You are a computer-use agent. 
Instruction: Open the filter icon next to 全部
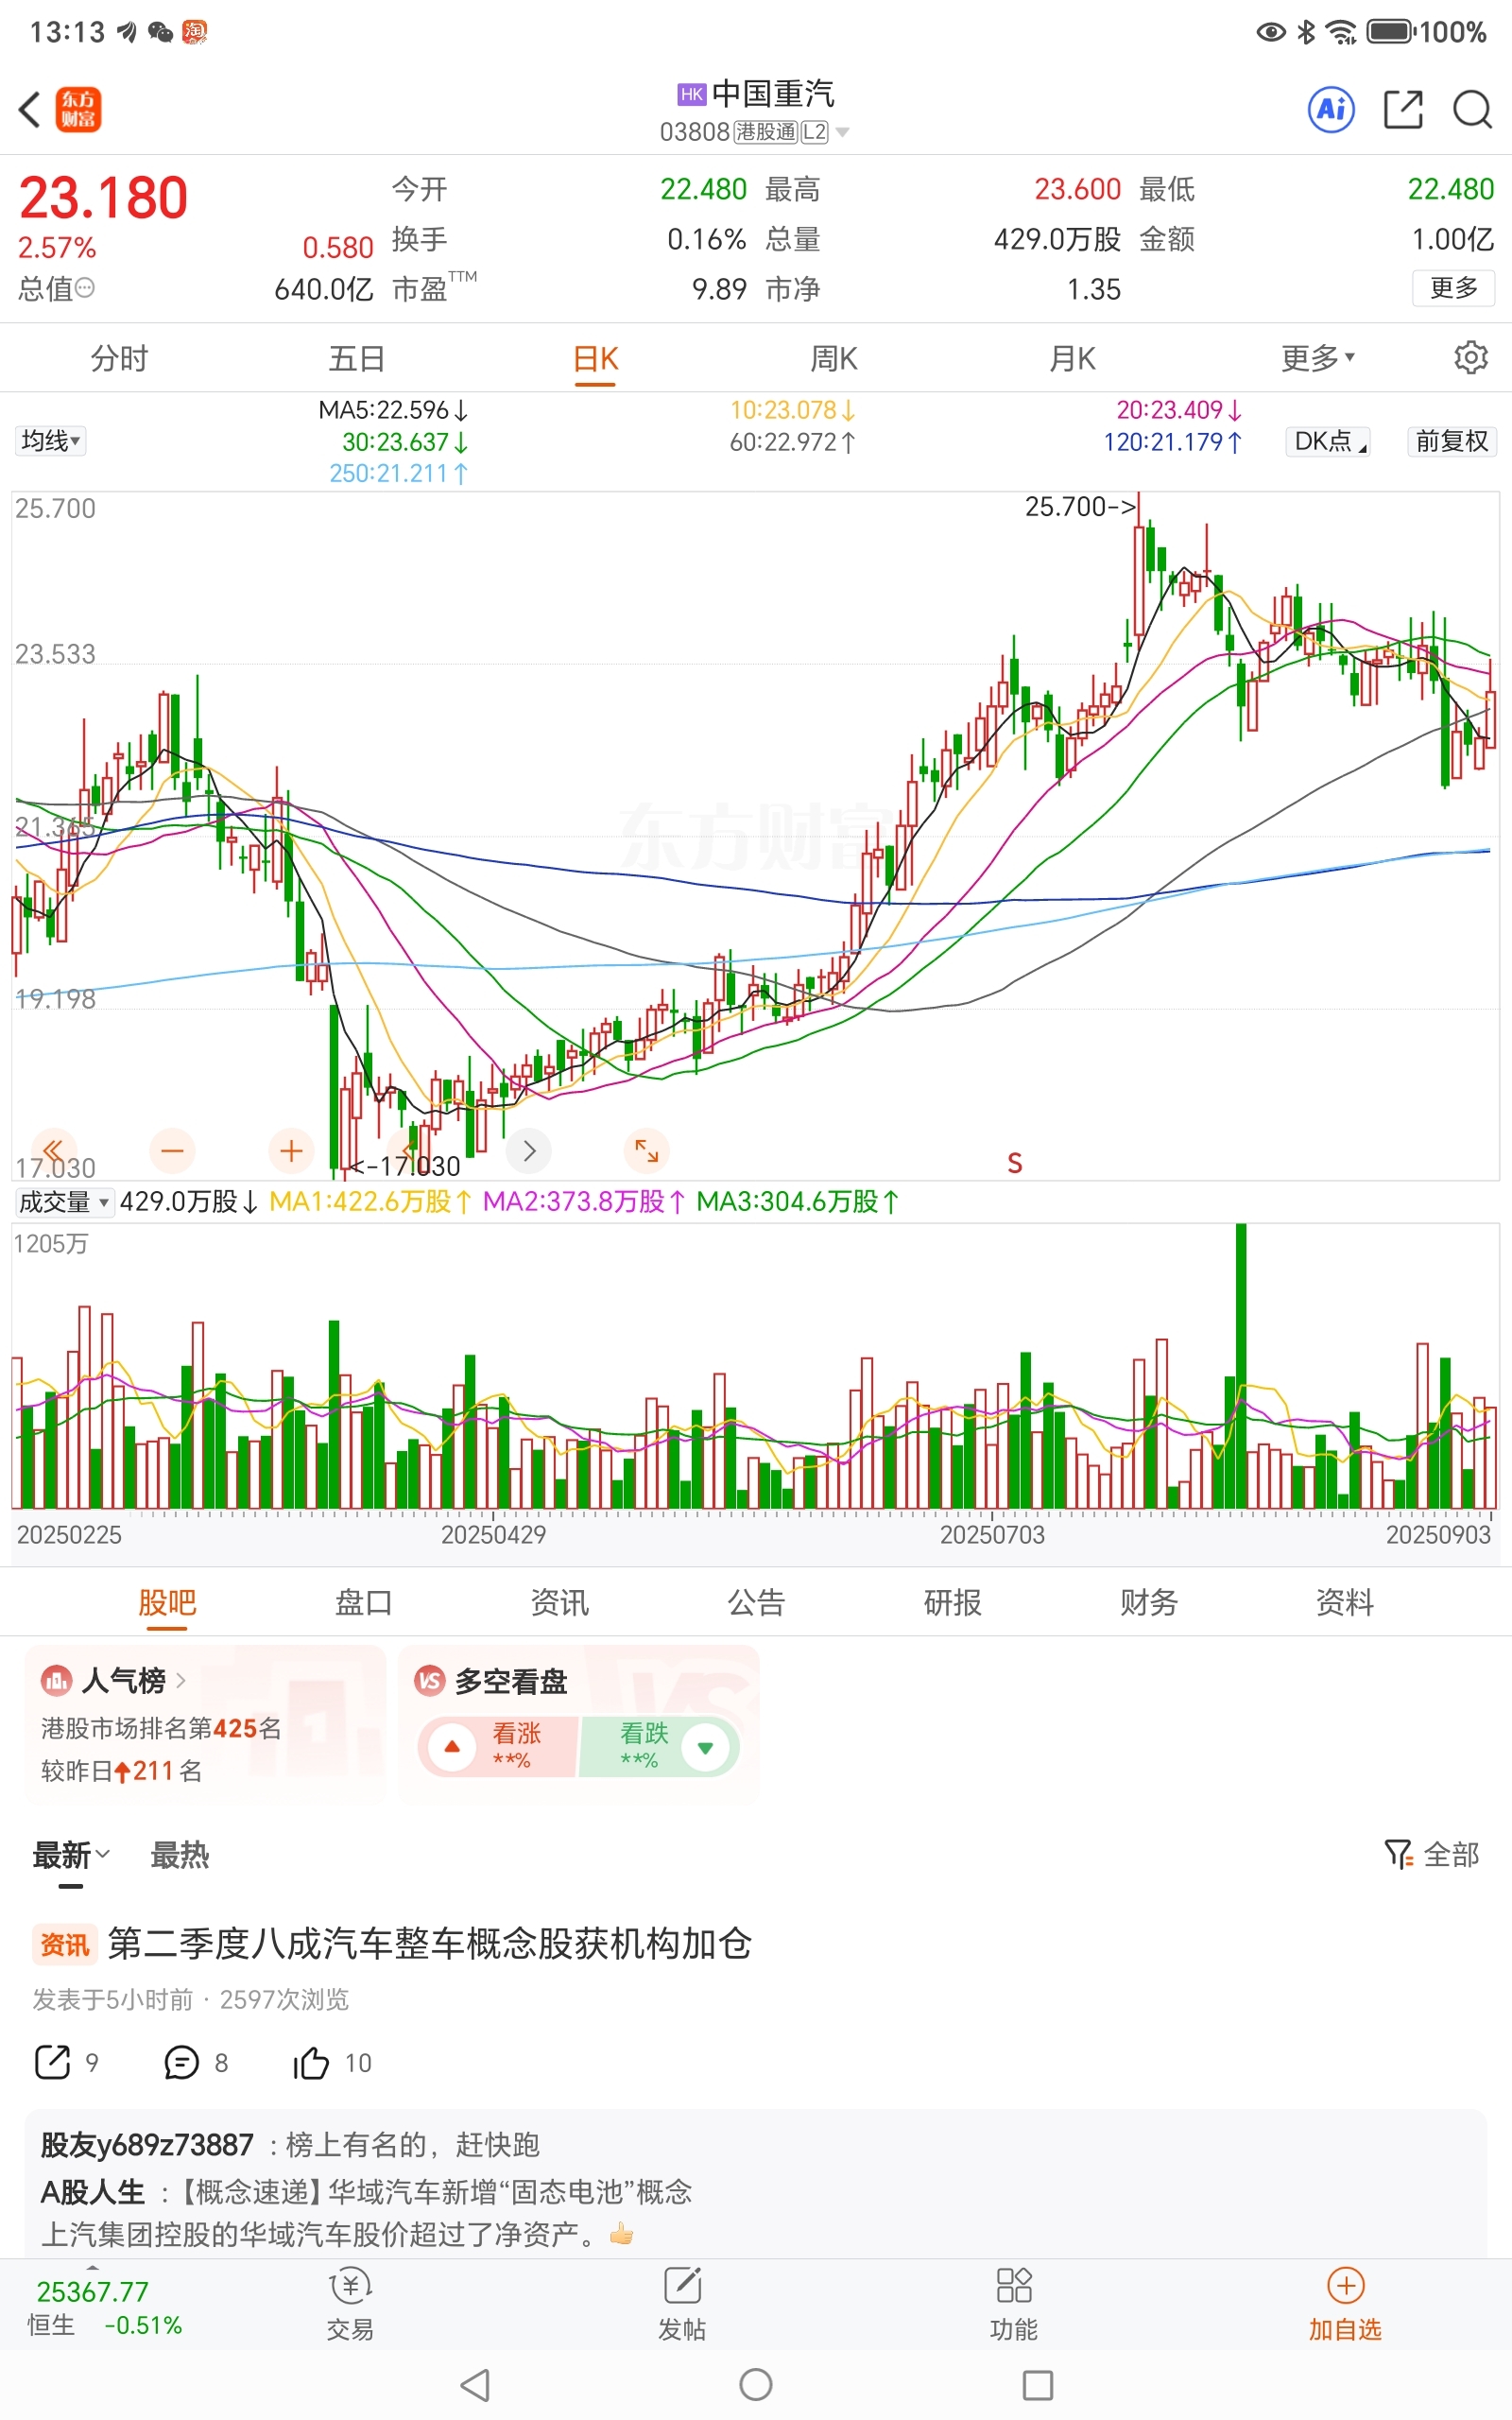pyautogui.click(x=1398, y=1854)
